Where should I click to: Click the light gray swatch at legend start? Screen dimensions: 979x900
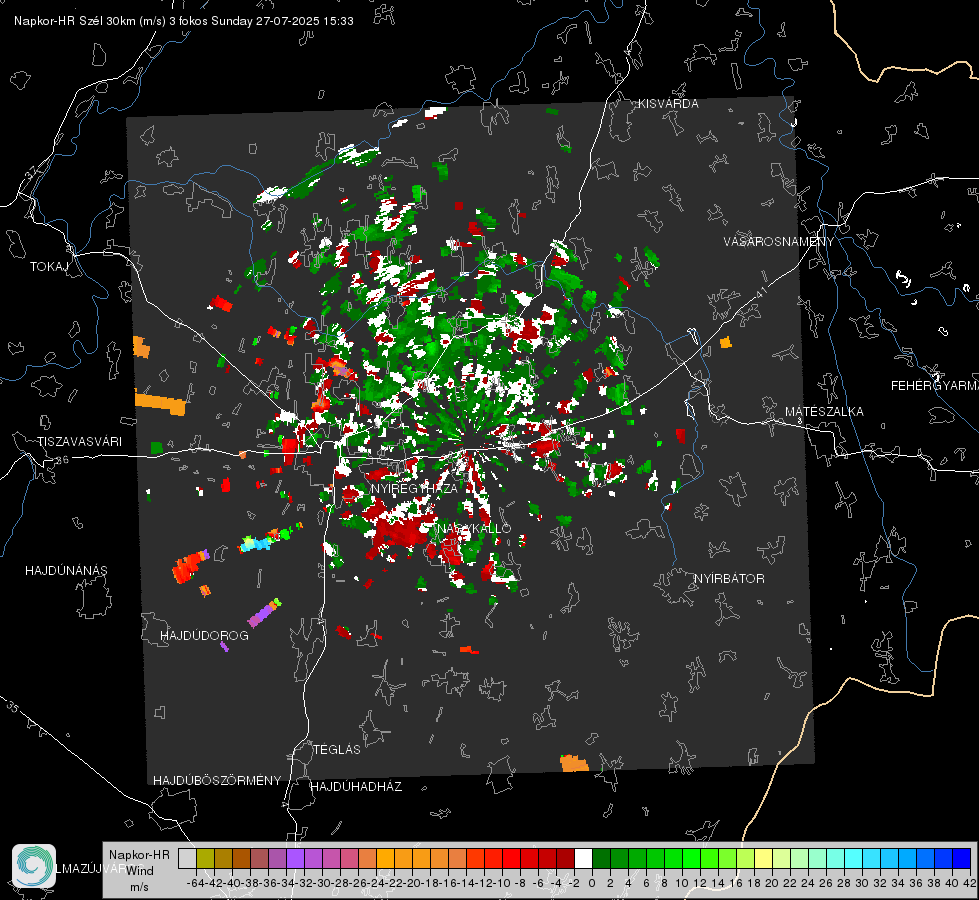[x=187, y=859]
